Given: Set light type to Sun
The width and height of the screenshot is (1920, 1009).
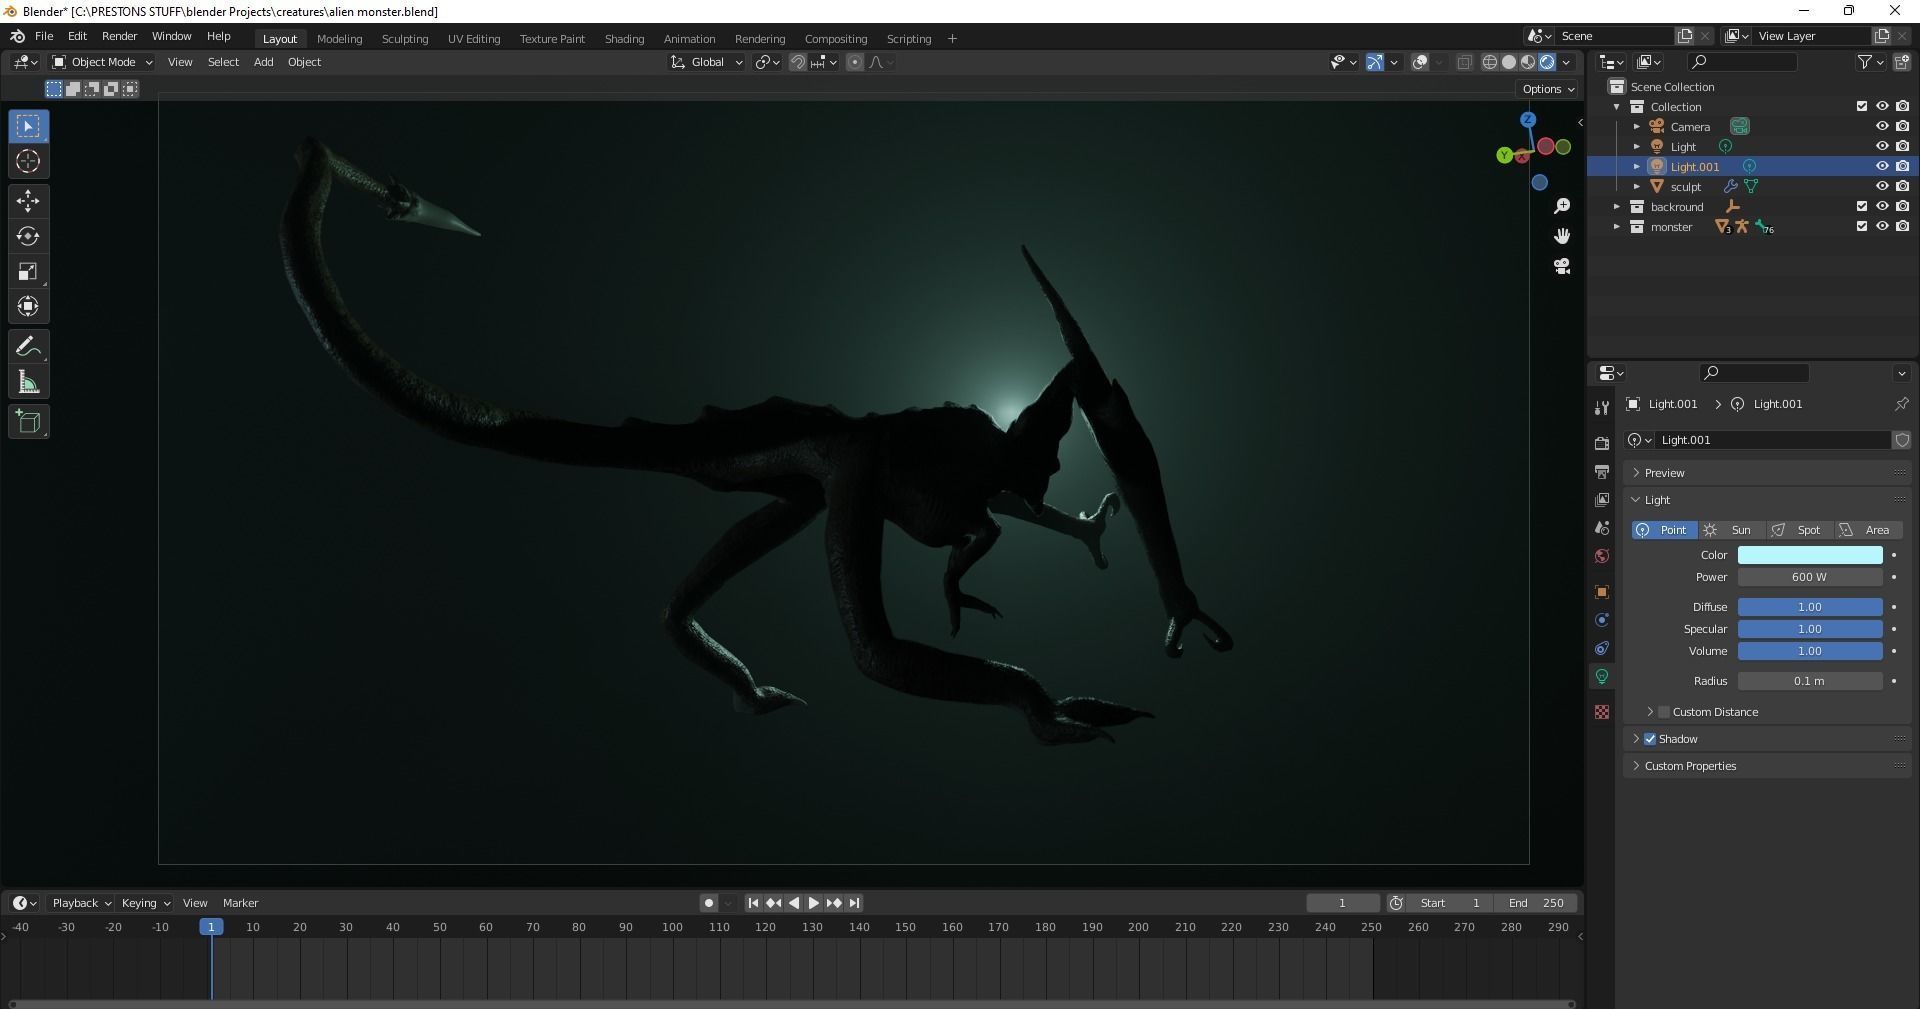Looking at the screenshot, I should pyautogui.click(x=1731, y=530).
